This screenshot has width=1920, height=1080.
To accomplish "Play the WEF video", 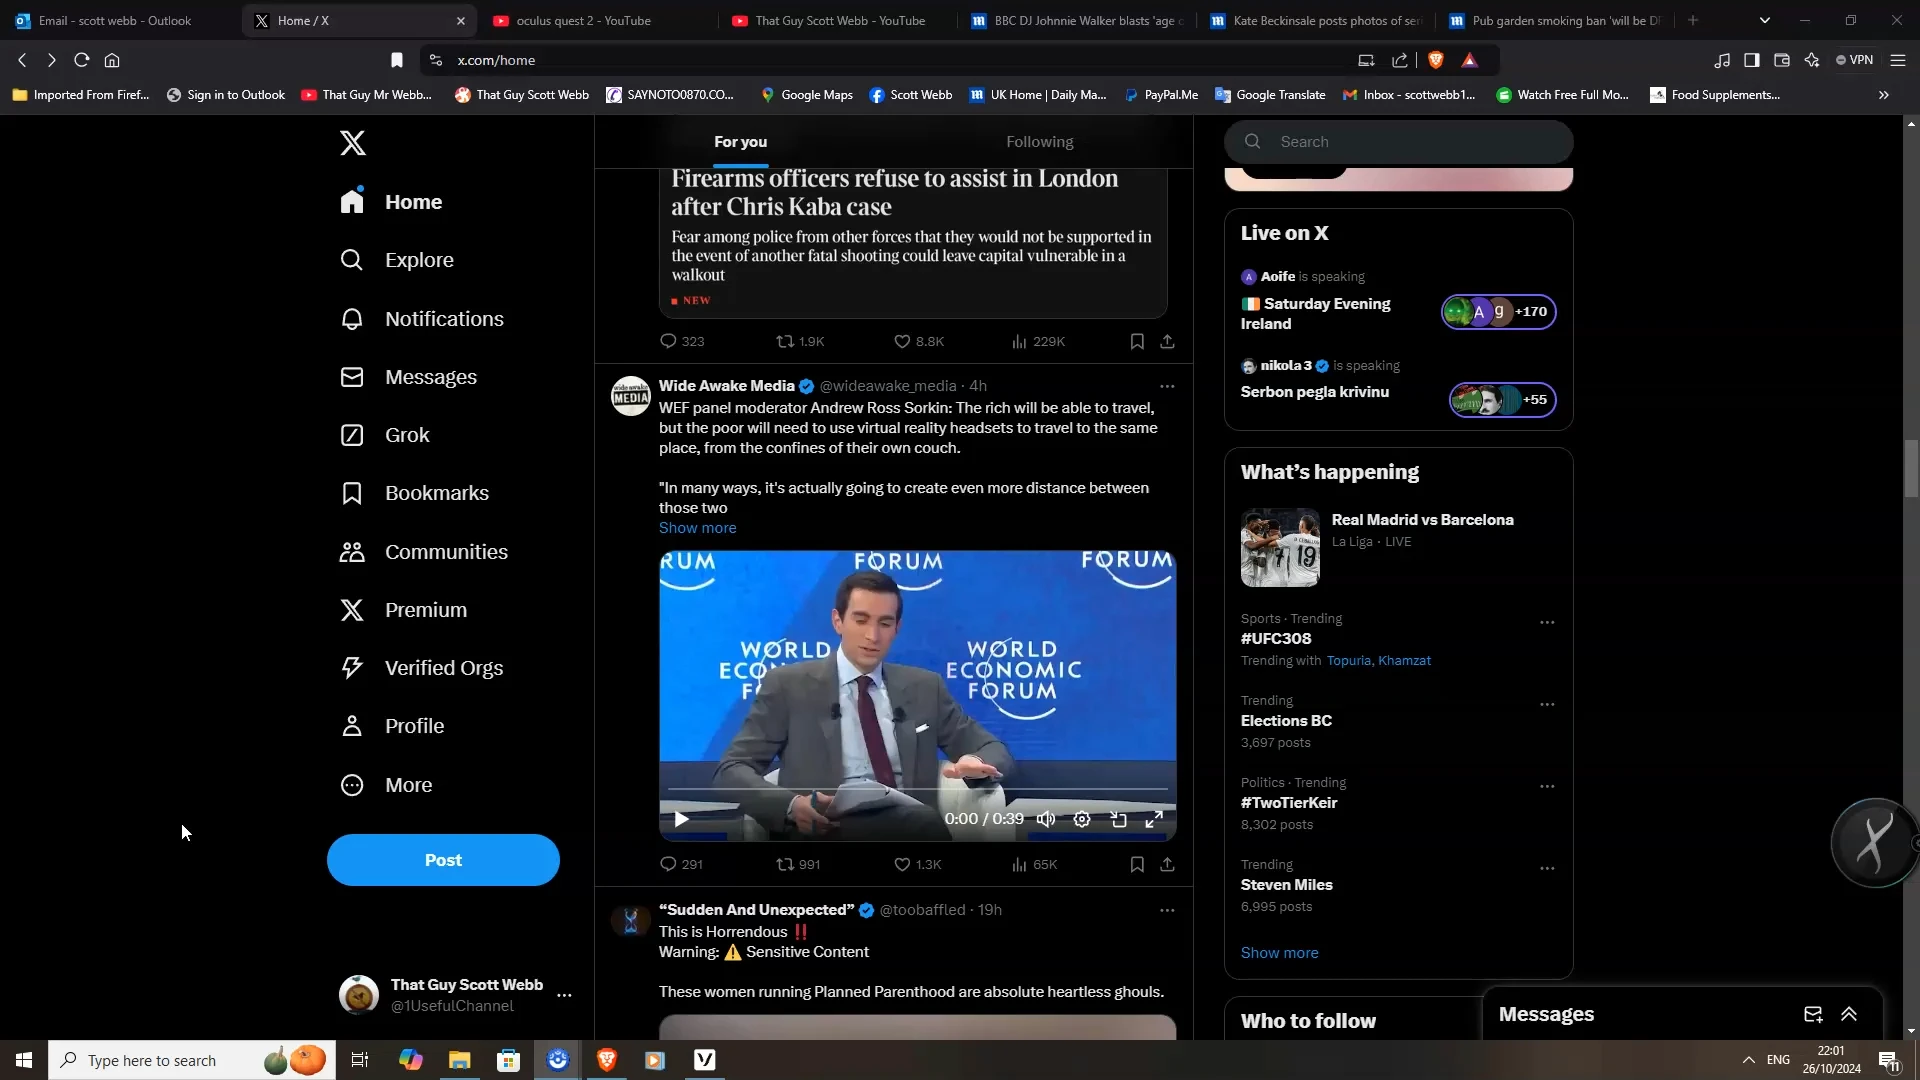I will [x=681, y=820].
